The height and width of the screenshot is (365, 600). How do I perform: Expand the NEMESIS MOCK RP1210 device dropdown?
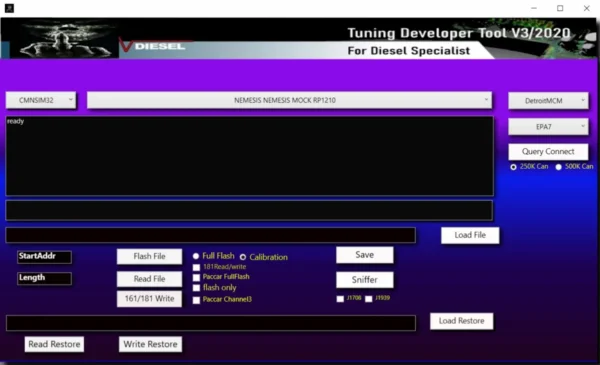(x=289, y=100)
